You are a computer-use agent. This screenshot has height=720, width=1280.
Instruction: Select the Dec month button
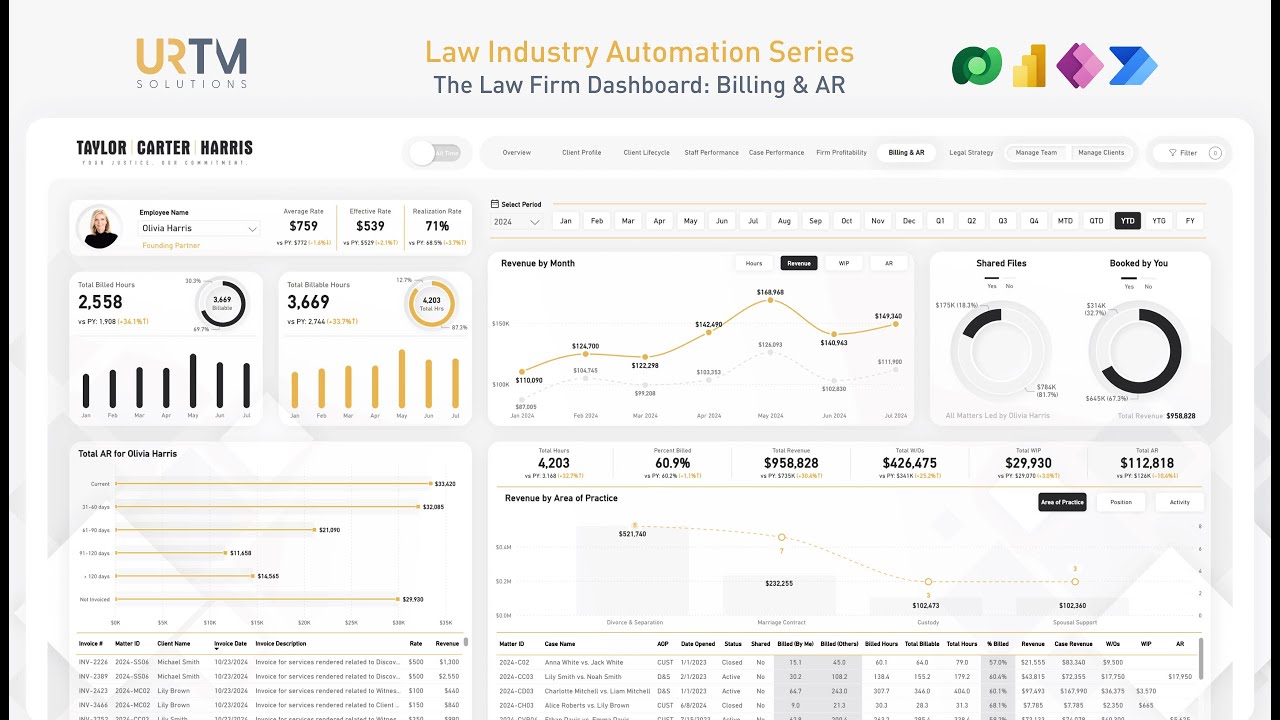click(909, 221)
